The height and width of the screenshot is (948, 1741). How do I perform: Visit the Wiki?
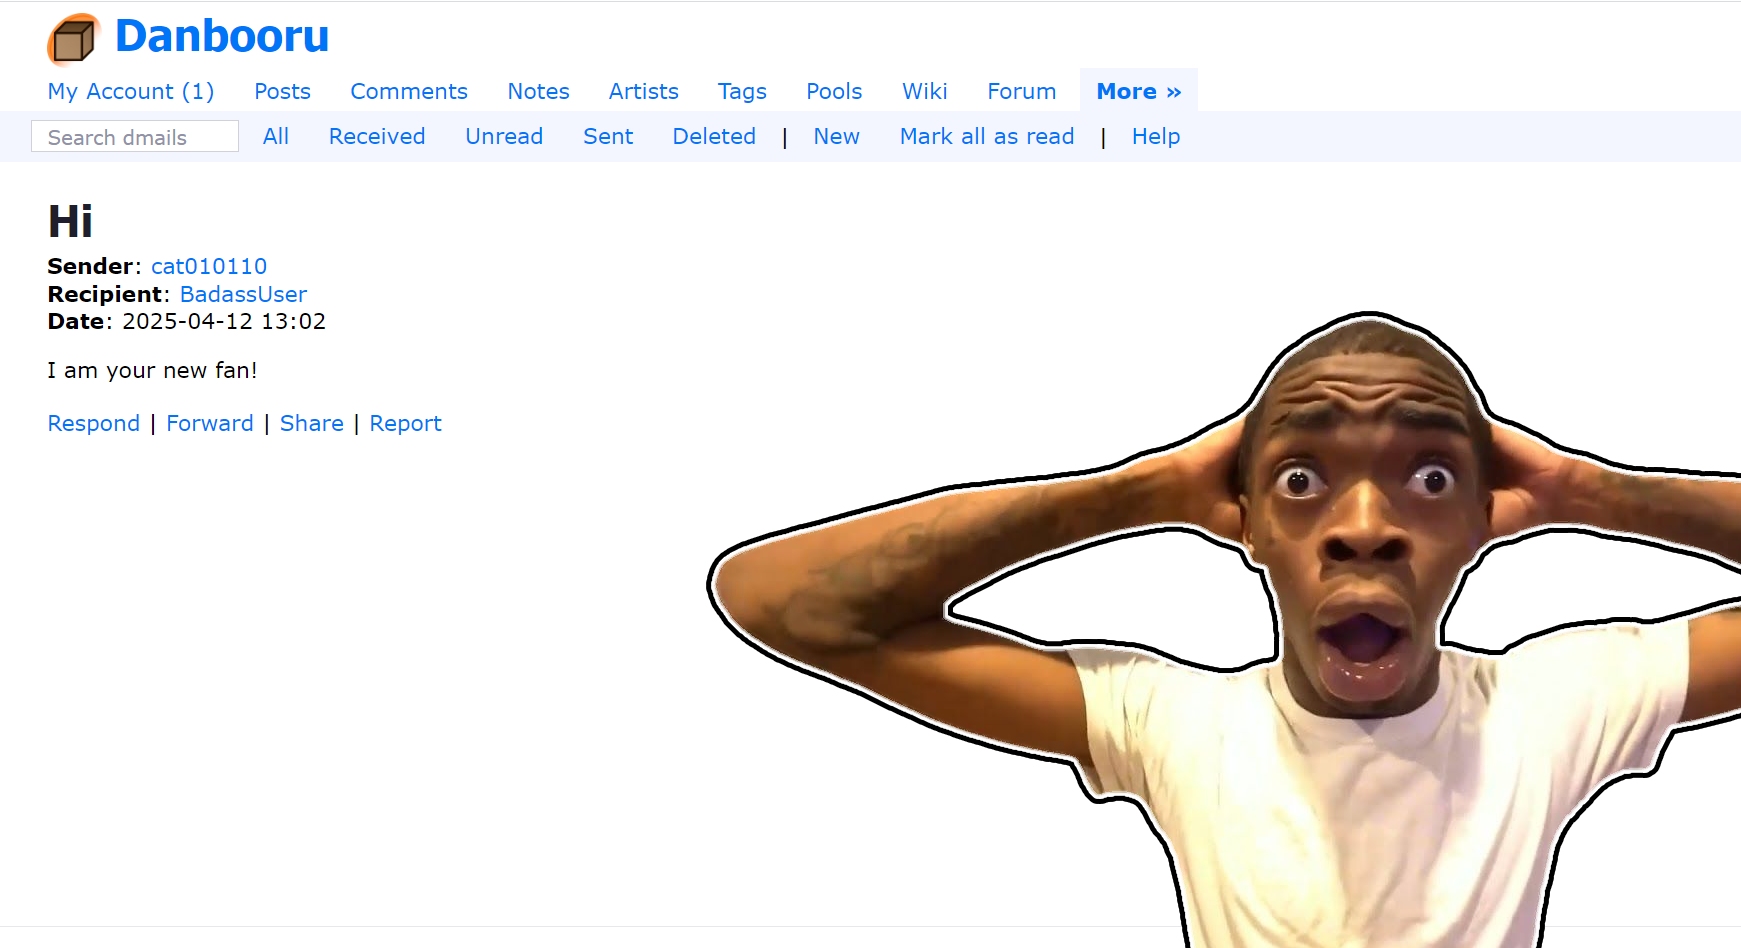(925, 91)
